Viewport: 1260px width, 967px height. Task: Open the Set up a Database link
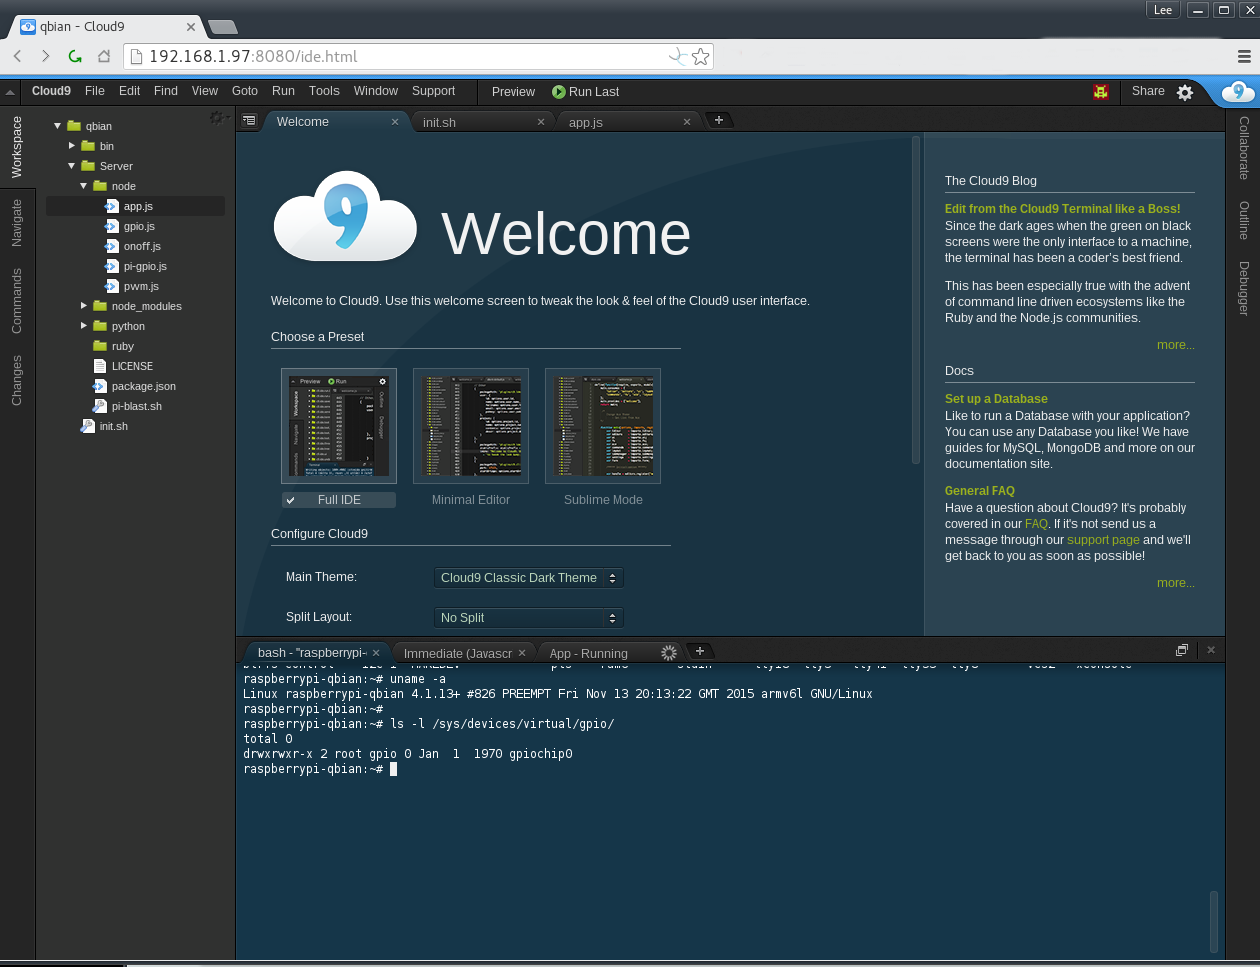pyautogui.click(x=996, y=399)
